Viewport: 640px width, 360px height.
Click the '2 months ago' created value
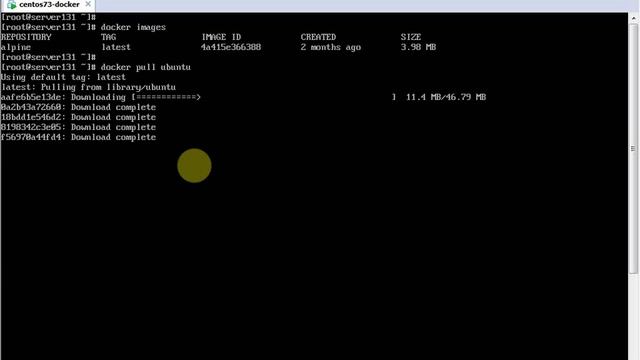[x=331, y=47]
